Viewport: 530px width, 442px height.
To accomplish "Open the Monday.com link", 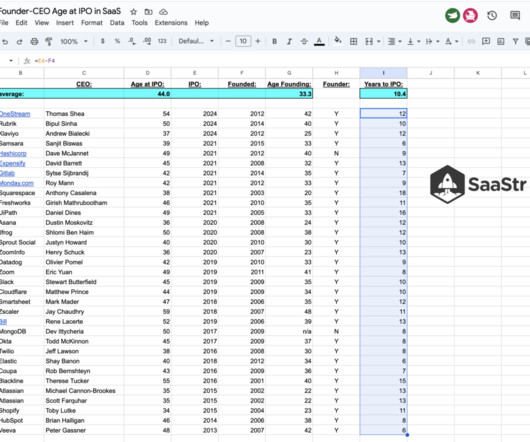I will [17, 183].
